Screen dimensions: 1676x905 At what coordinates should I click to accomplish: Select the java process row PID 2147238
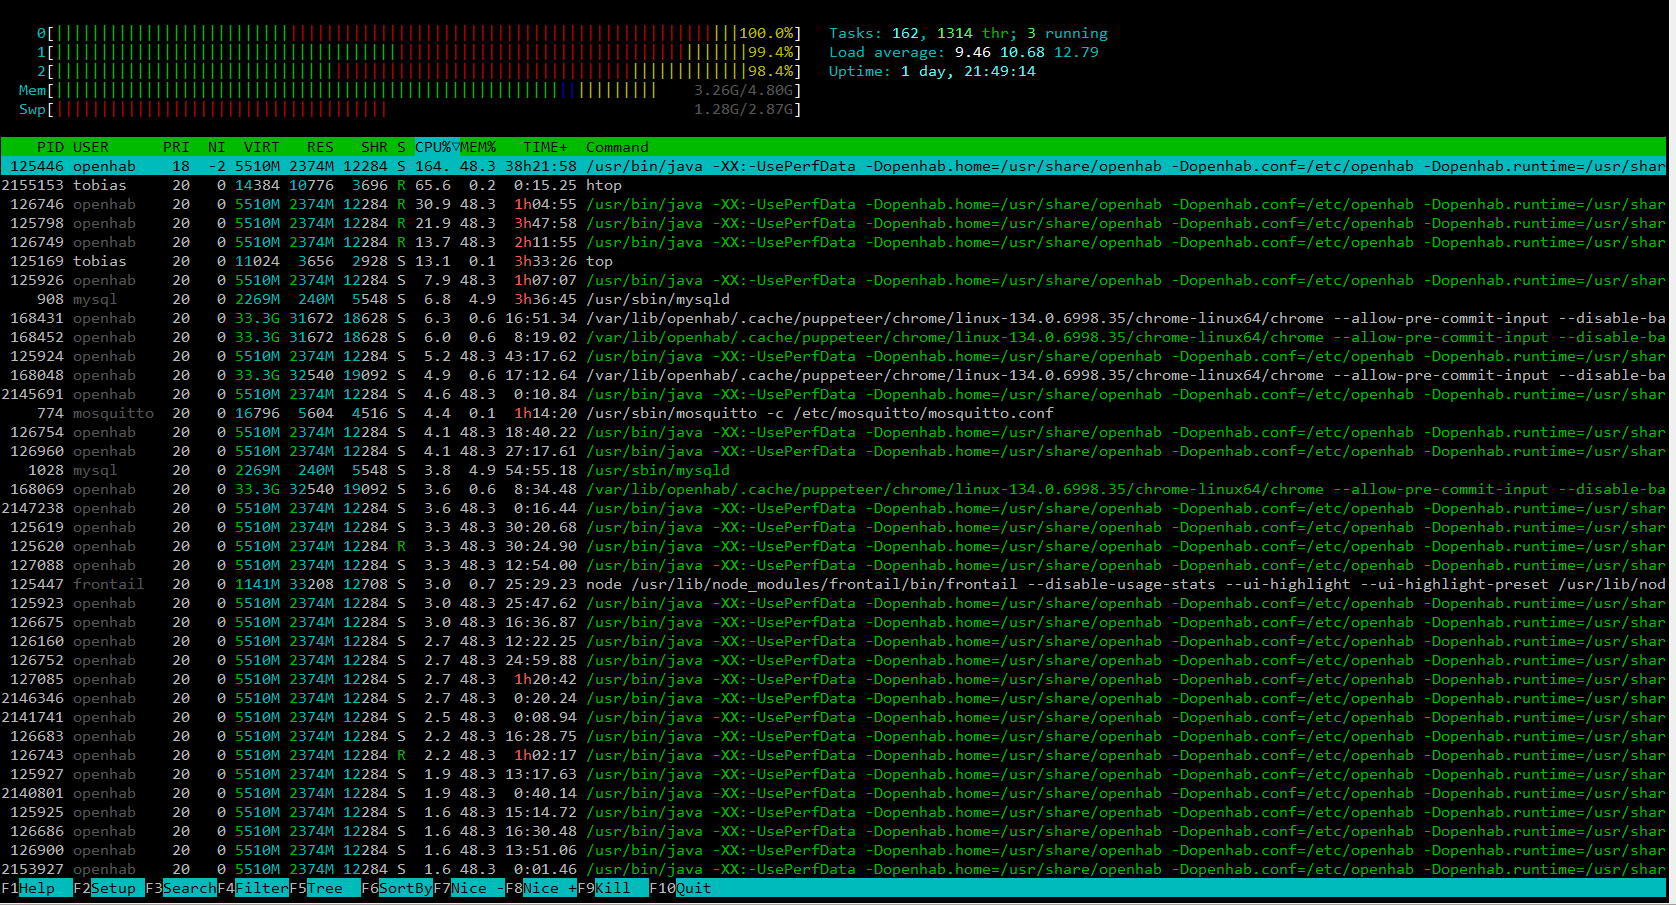click(x=833, y=508)
